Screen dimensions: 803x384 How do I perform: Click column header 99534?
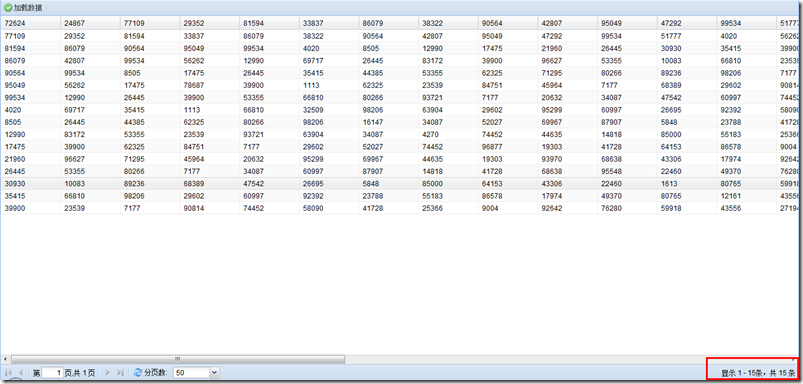(x=747, y=23)
